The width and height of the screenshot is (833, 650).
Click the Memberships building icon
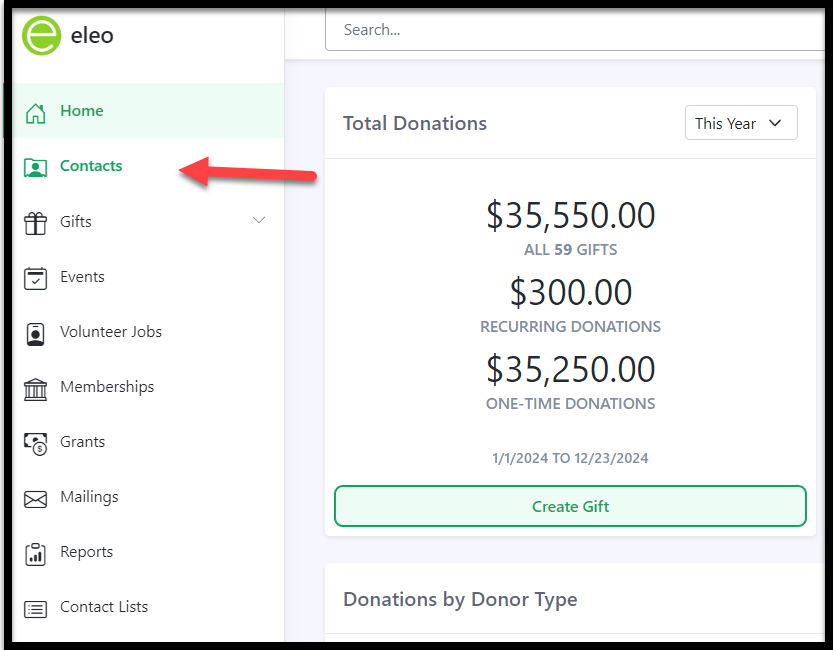pyautogui.click(x=36, y=389)
